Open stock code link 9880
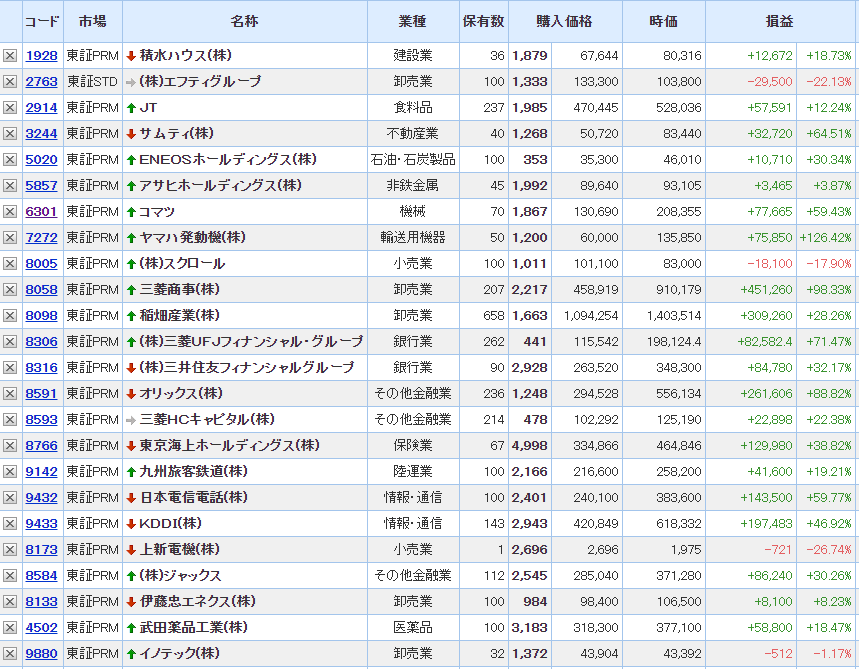Screen dimensions: 859x669 41,654
